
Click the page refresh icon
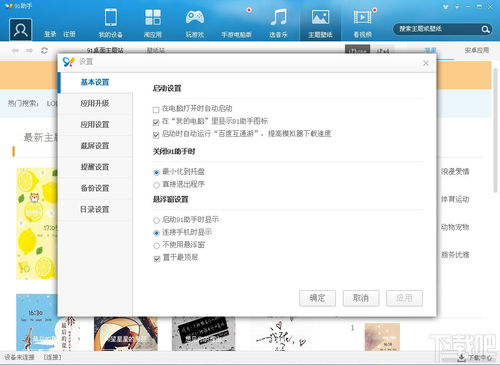coord(44,50)
